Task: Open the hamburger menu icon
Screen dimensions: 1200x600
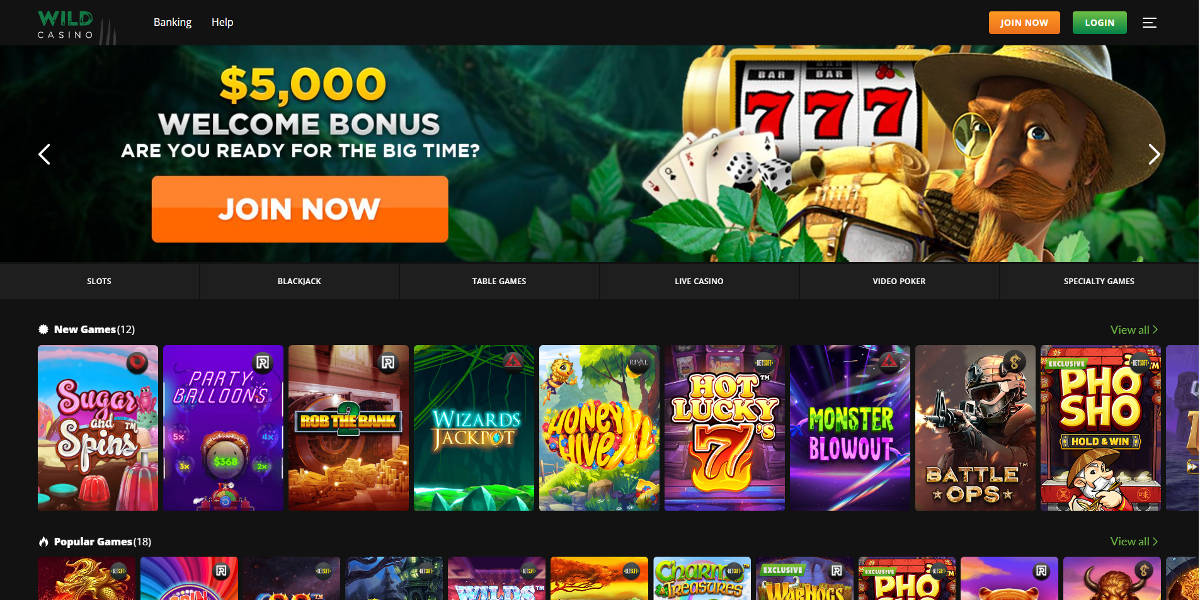Action: [1149, 22]
